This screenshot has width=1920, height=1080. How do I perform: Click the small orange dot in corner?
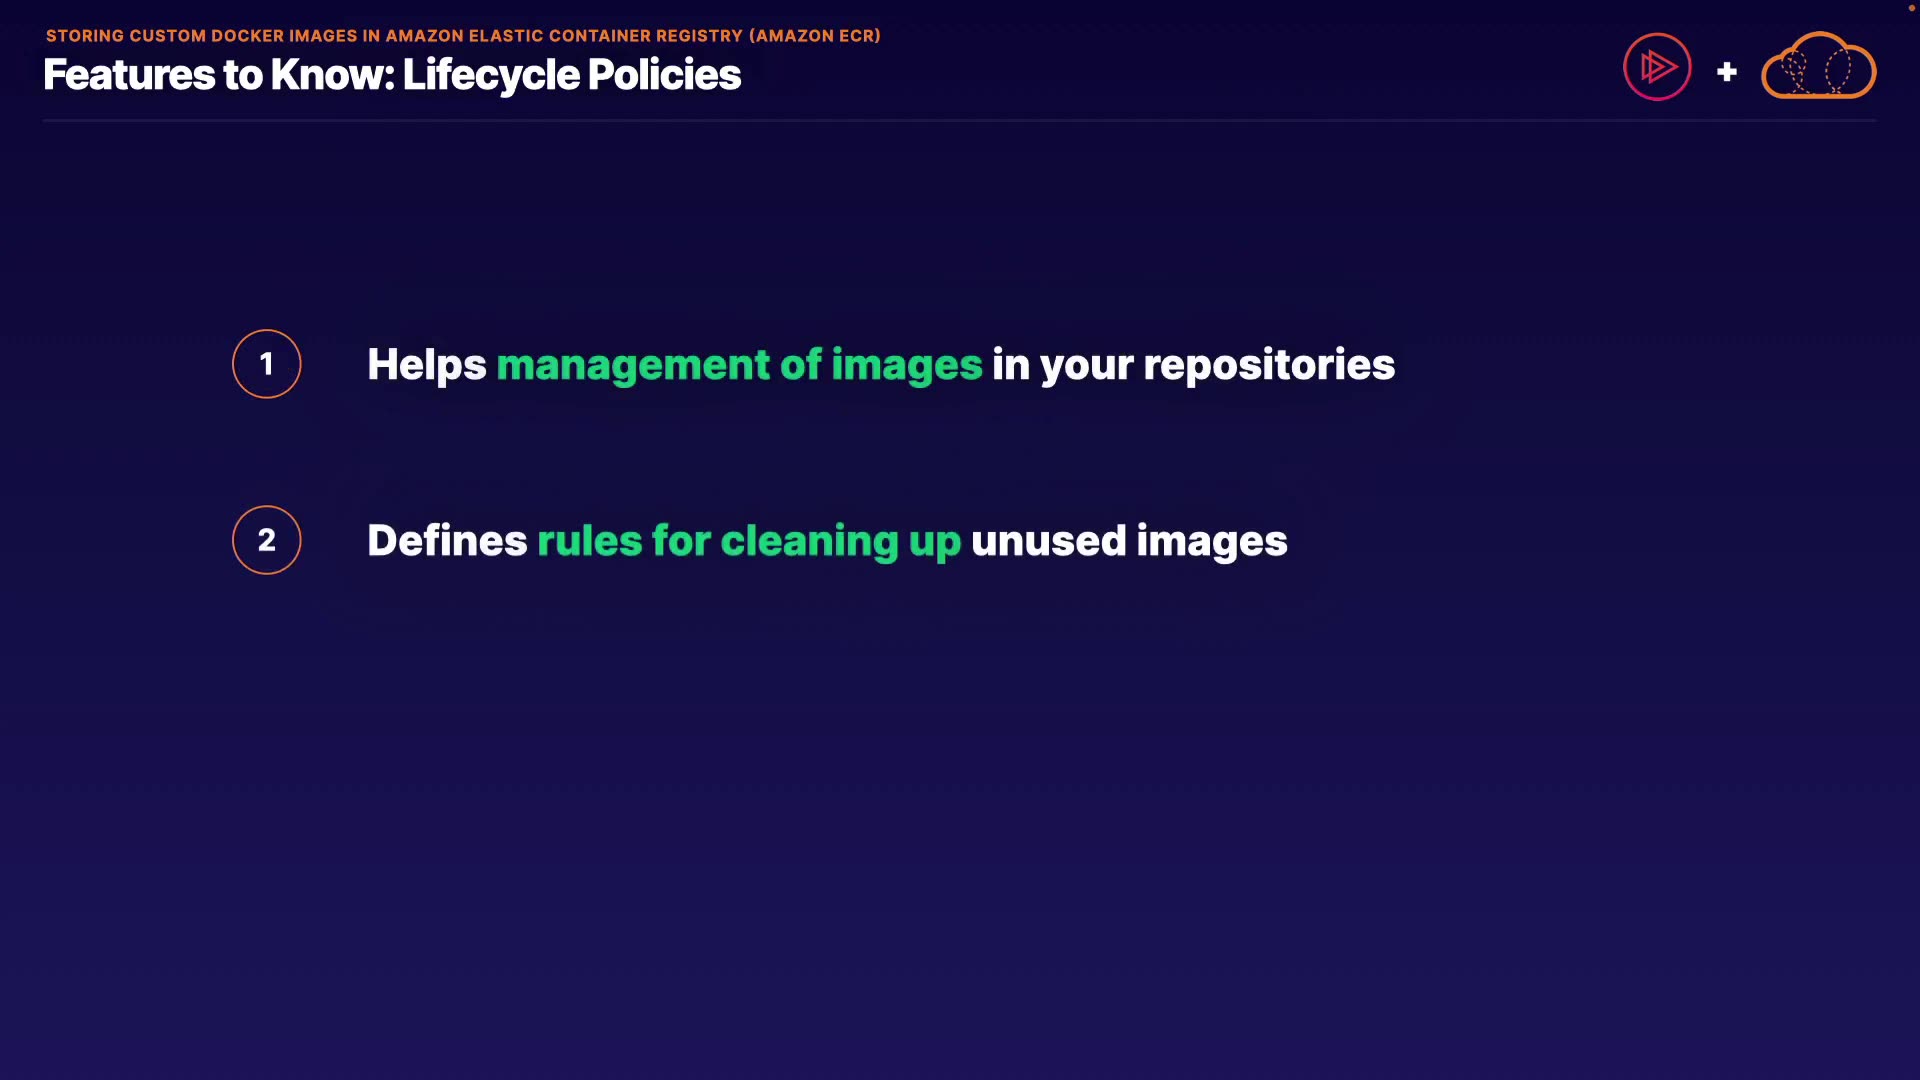1911,7
